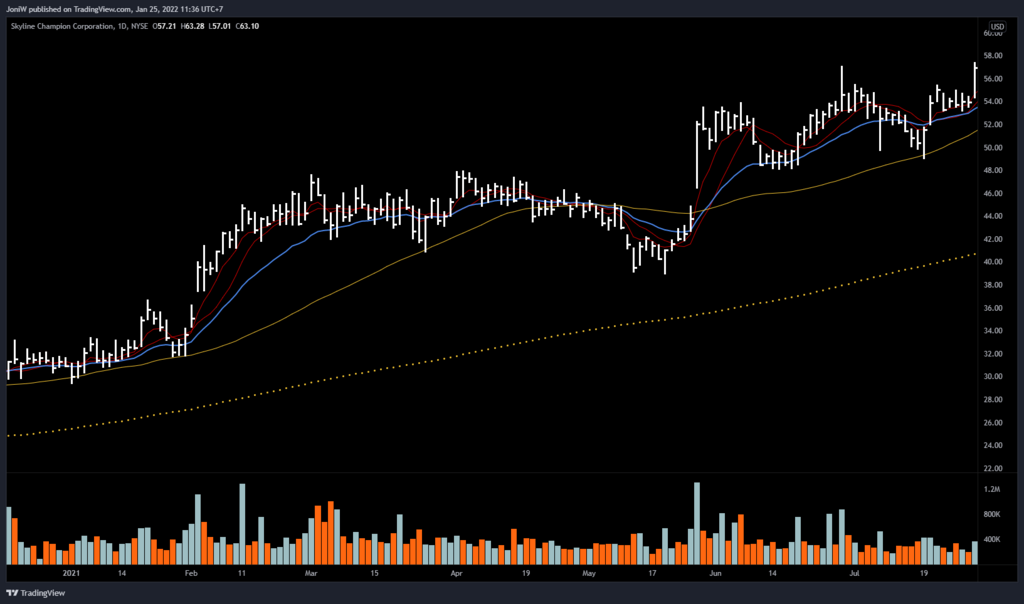Click the 400K volume axis label
This screenshot has width=1024, height=604.
(993, 540)
